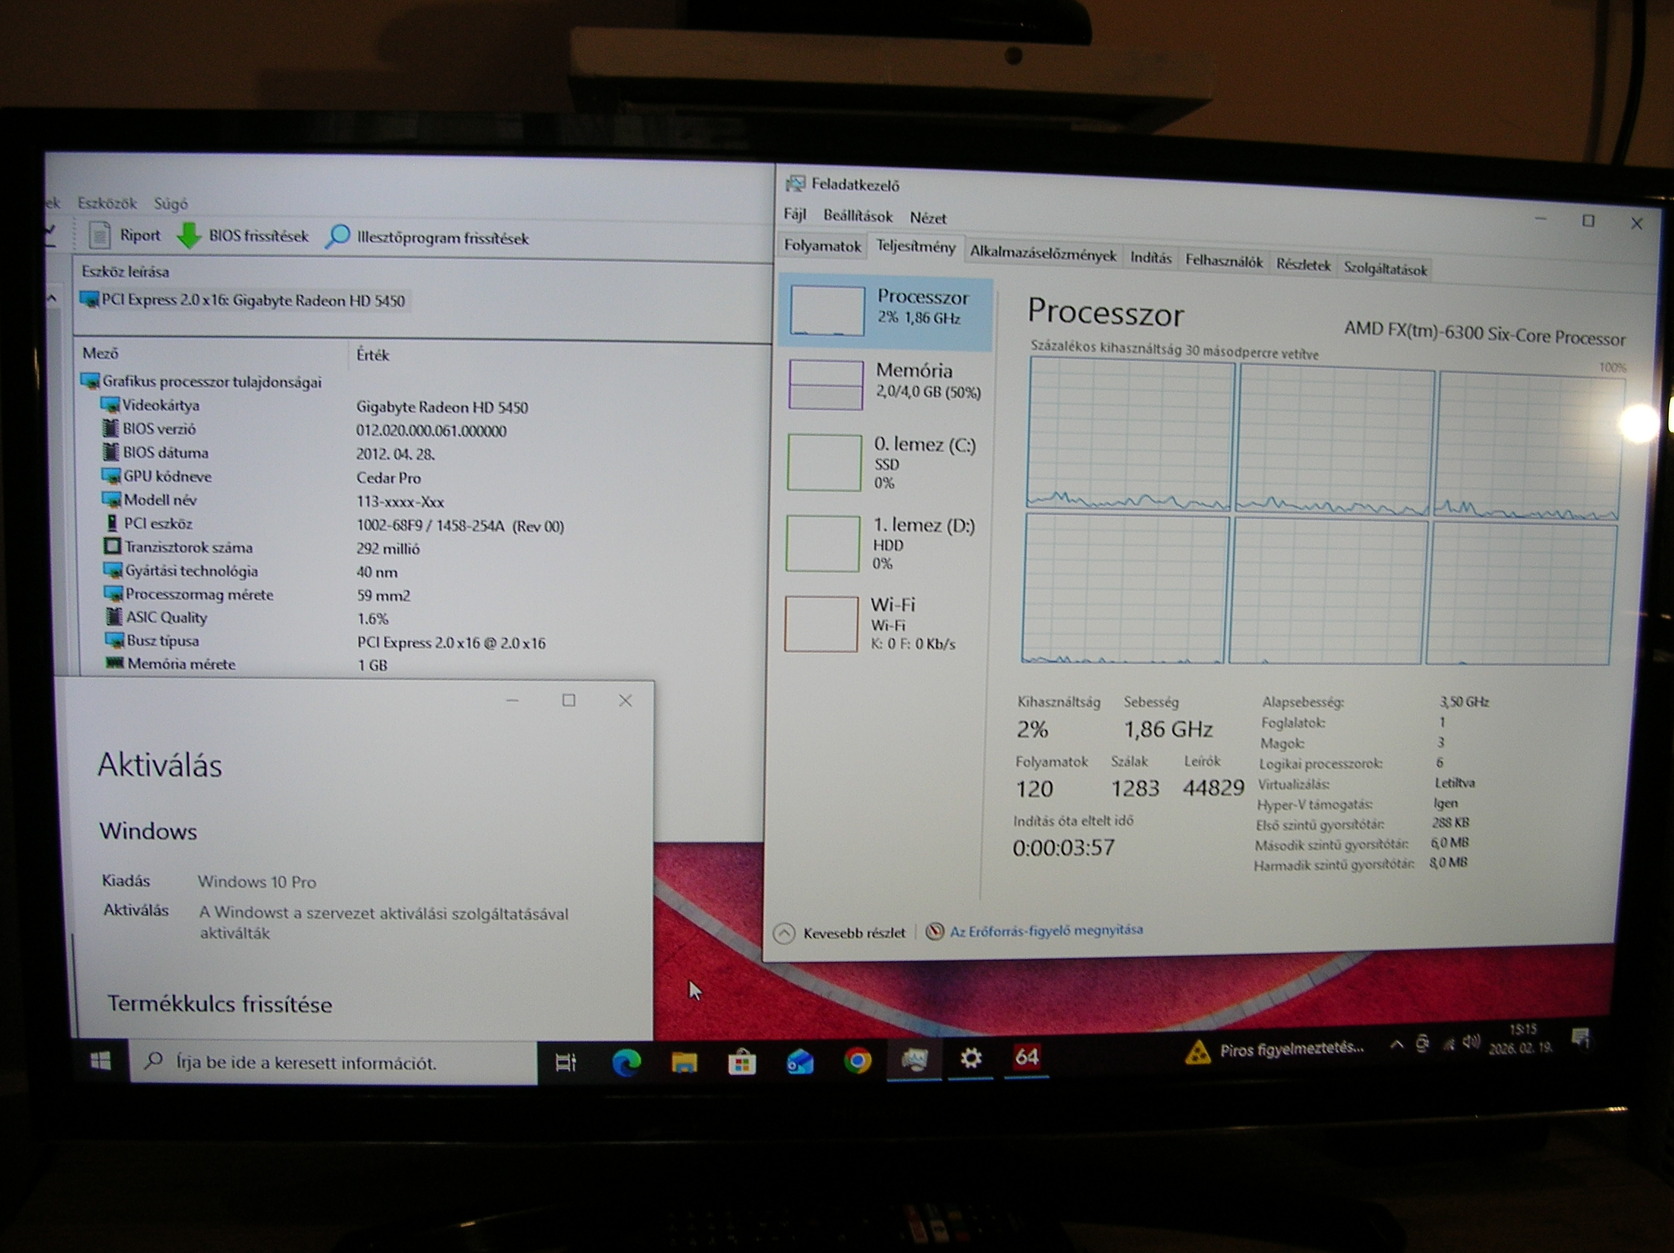Open Google Chrome from the taskbar
1674x1253 pixels.
857,1060
